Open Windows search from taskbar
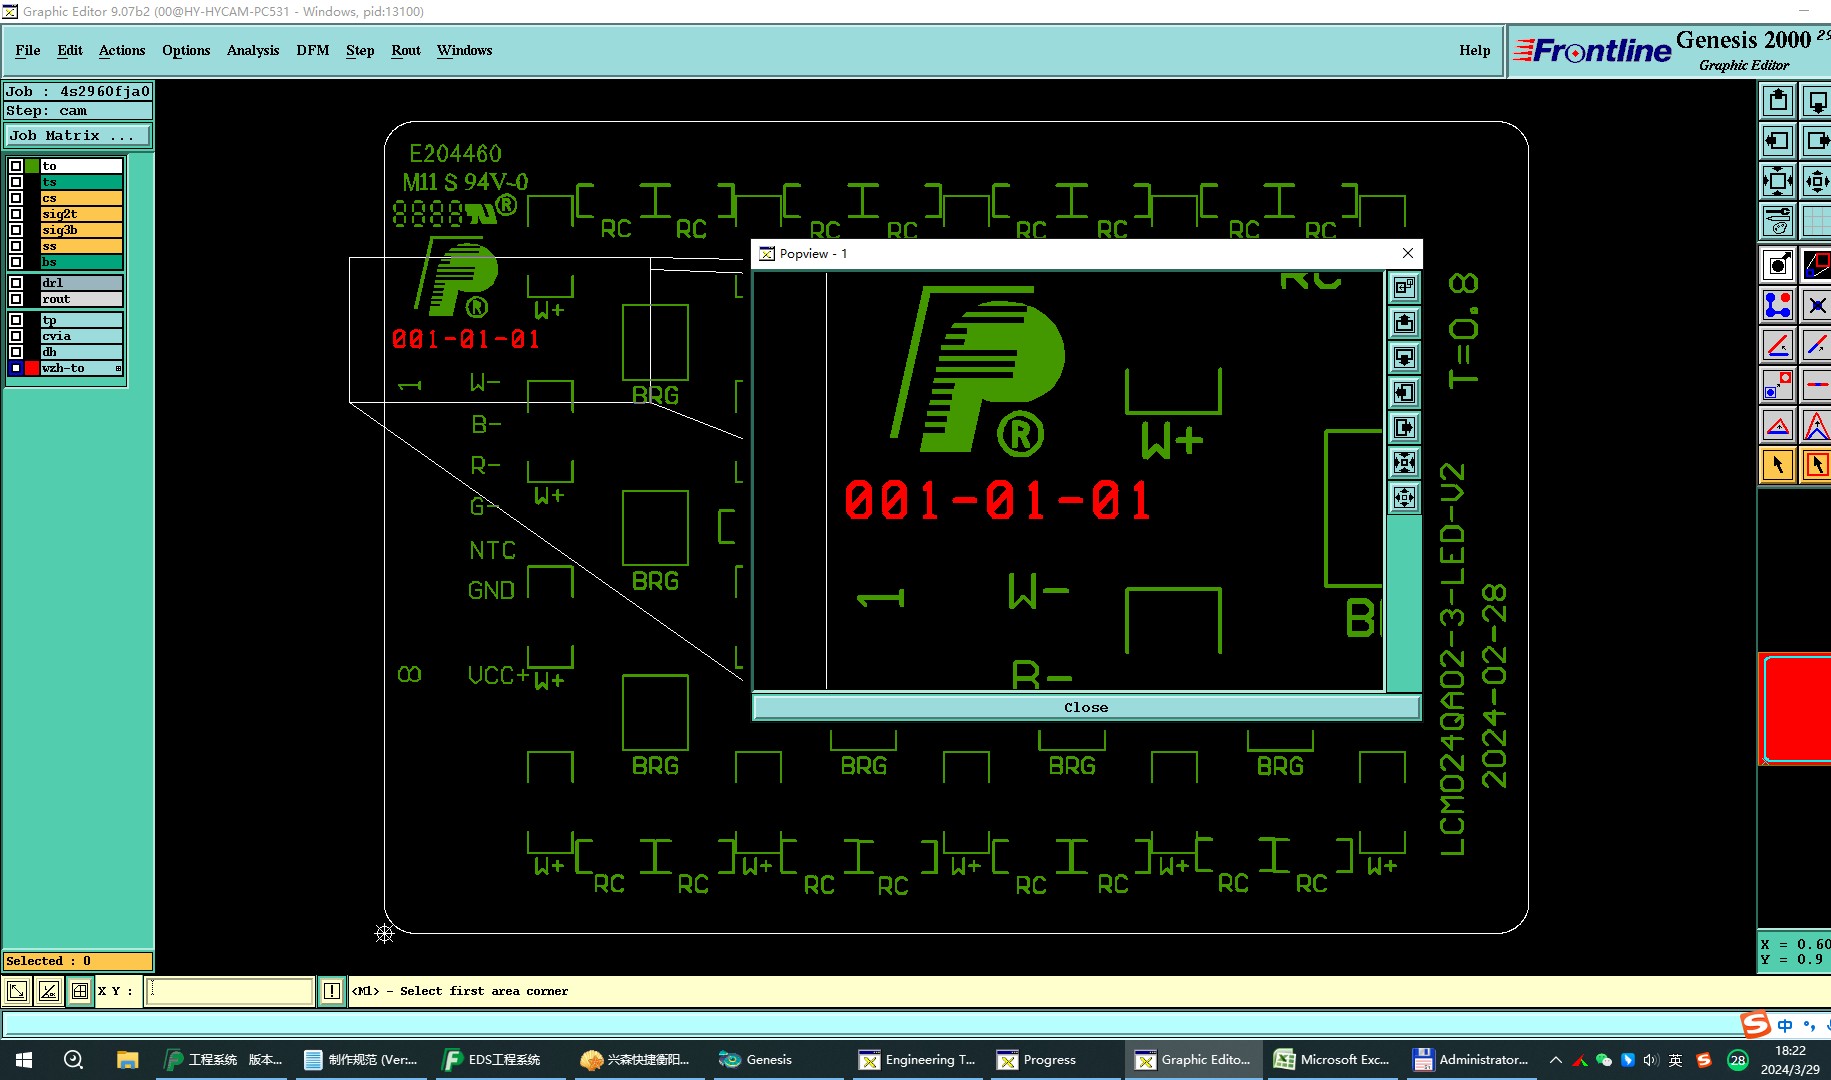The height and width of the screenshot is (1080, 1831). [73, 1060]
